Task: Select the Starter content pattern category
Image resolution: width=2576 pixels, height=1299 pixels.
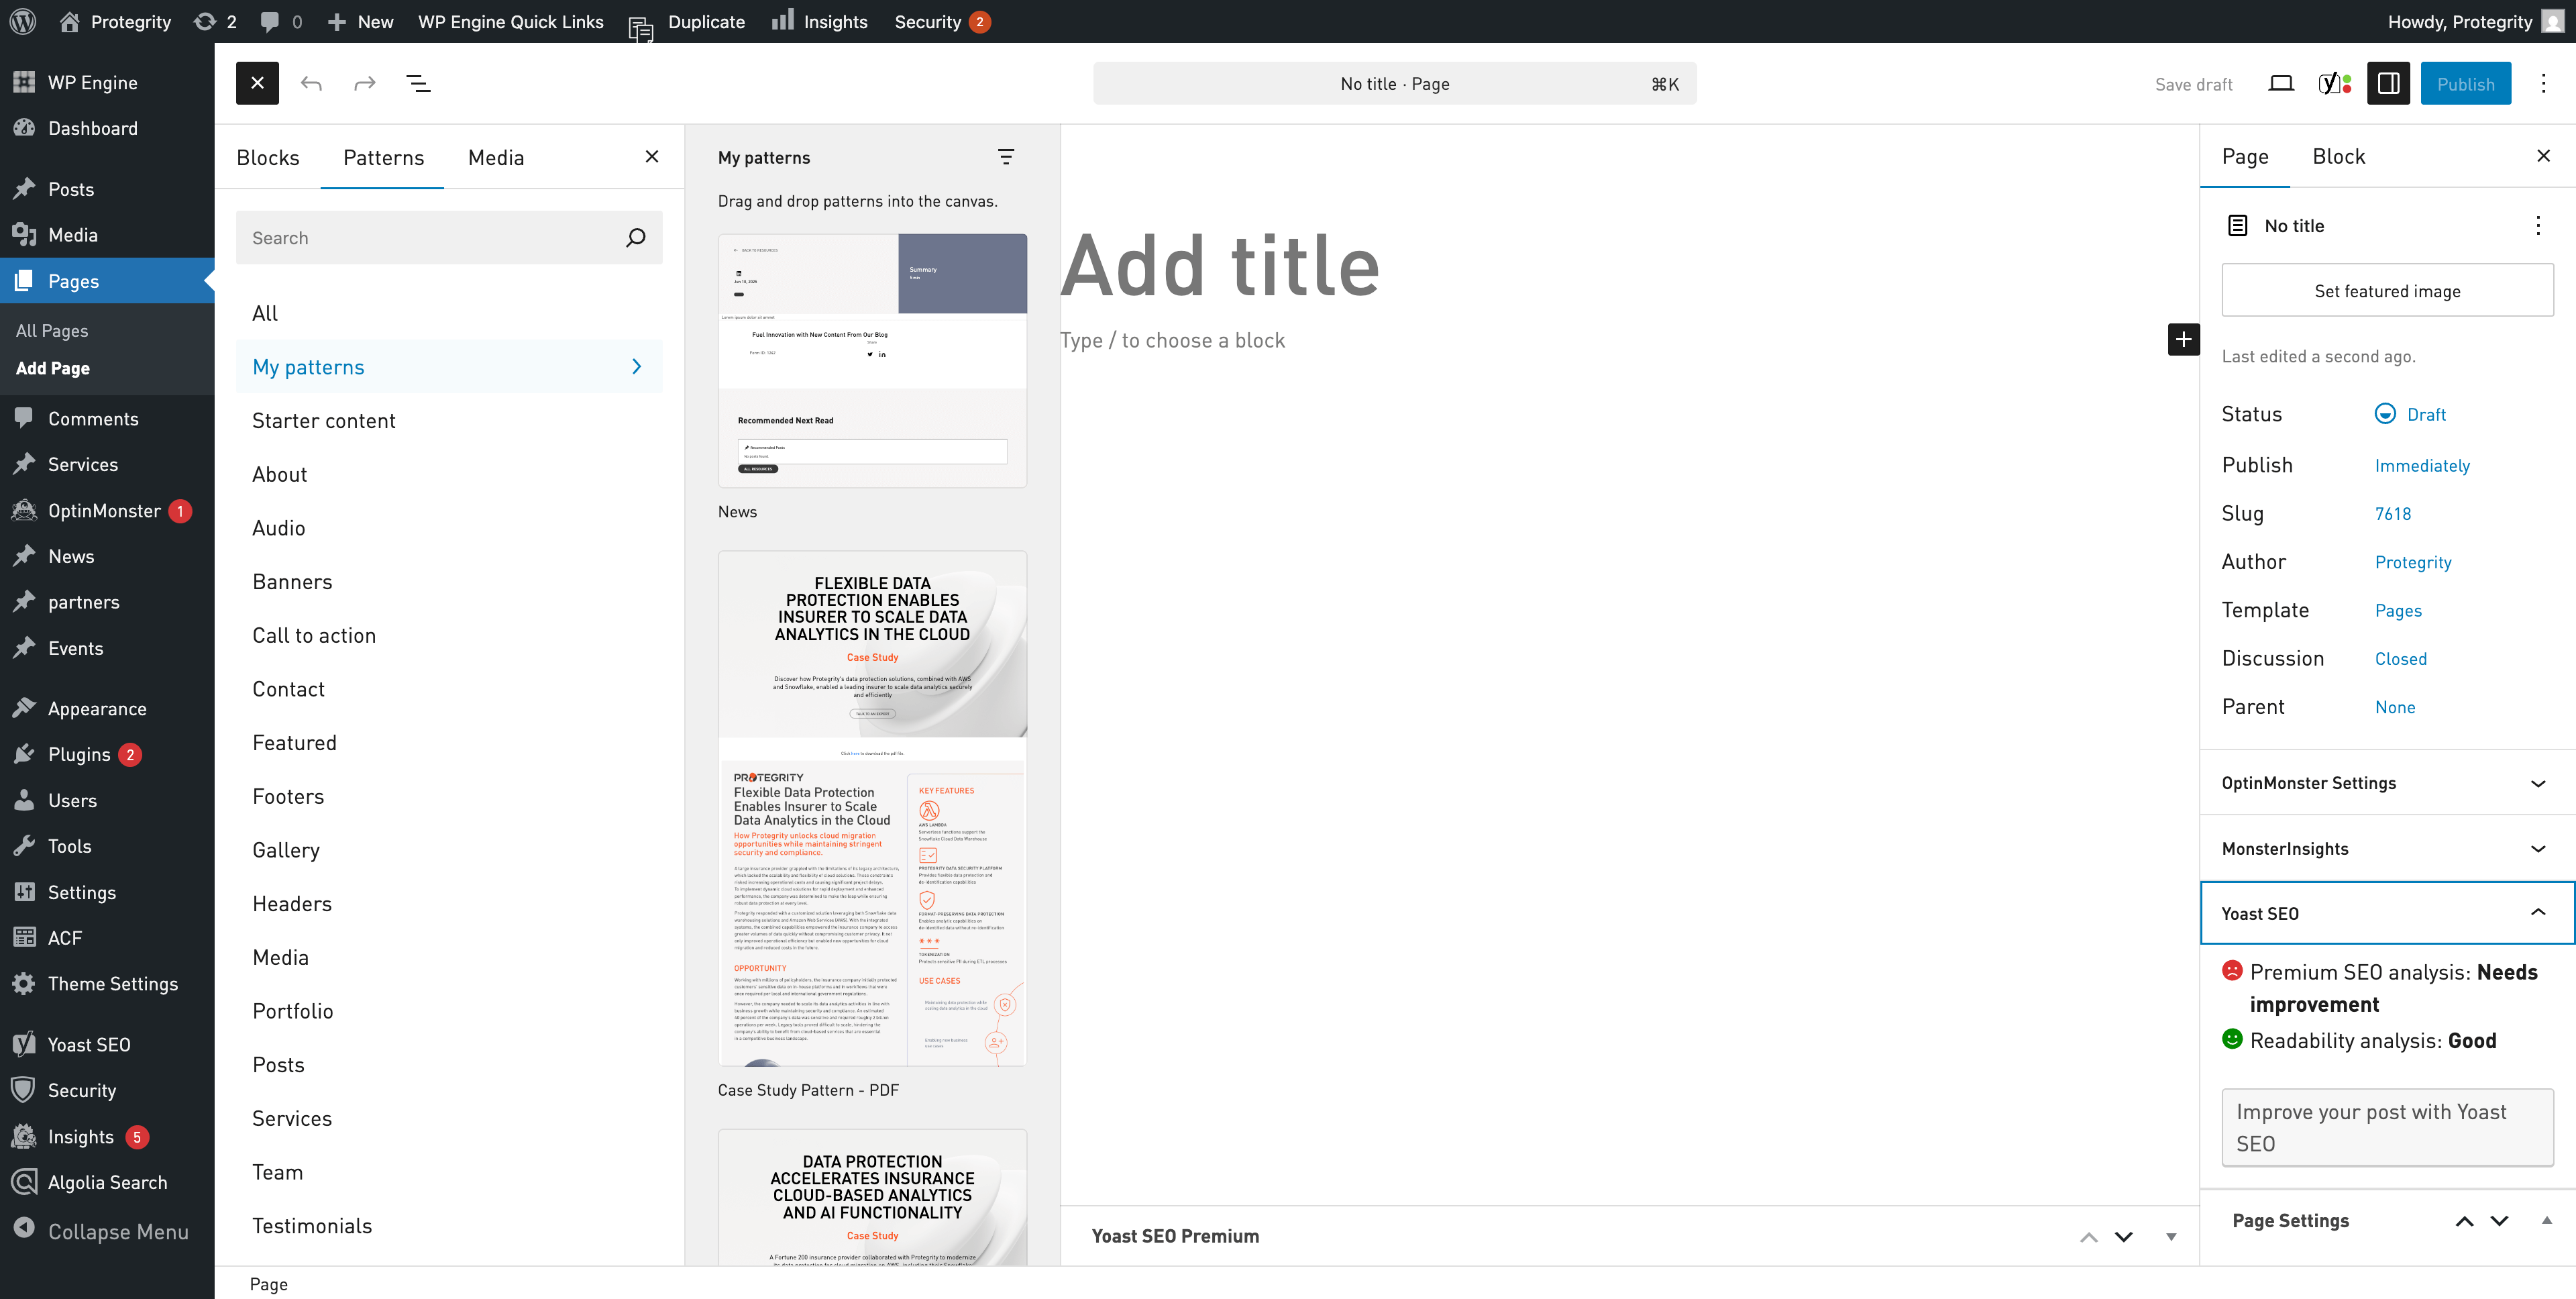Action: click(x=324, y=421)
